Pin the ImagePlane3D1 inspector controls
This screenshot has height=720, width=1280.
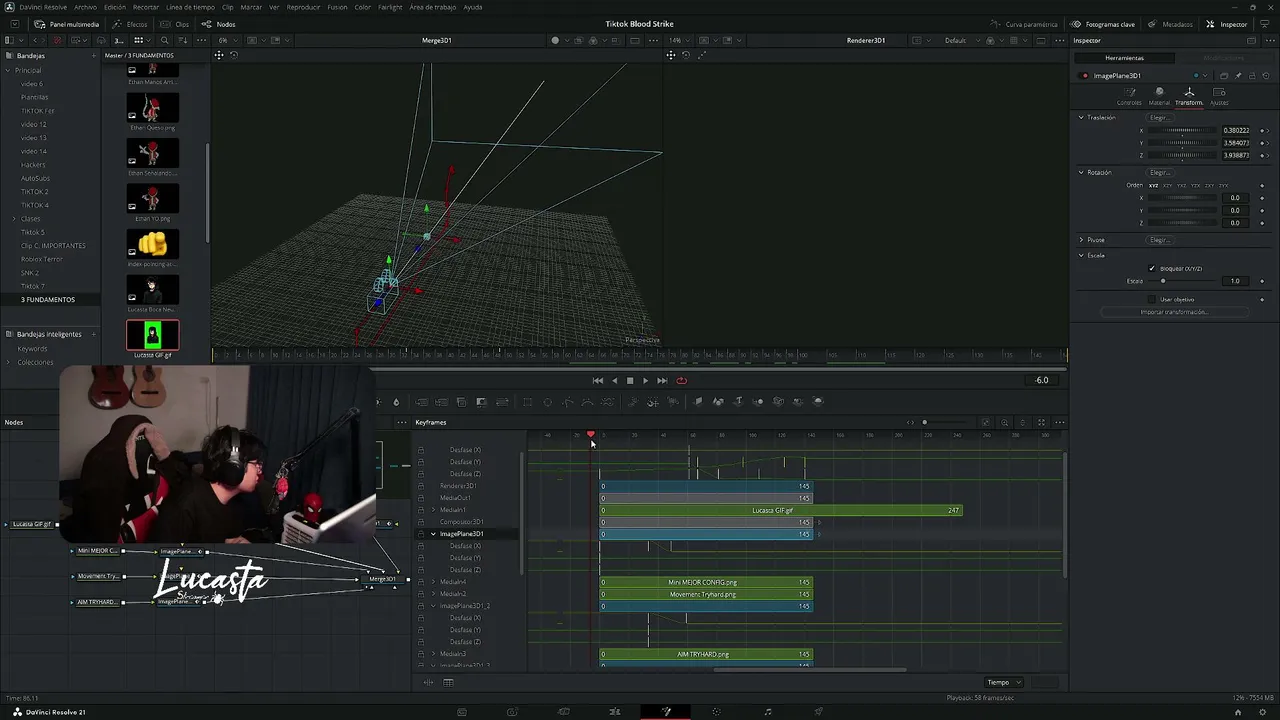(1238, 76)
